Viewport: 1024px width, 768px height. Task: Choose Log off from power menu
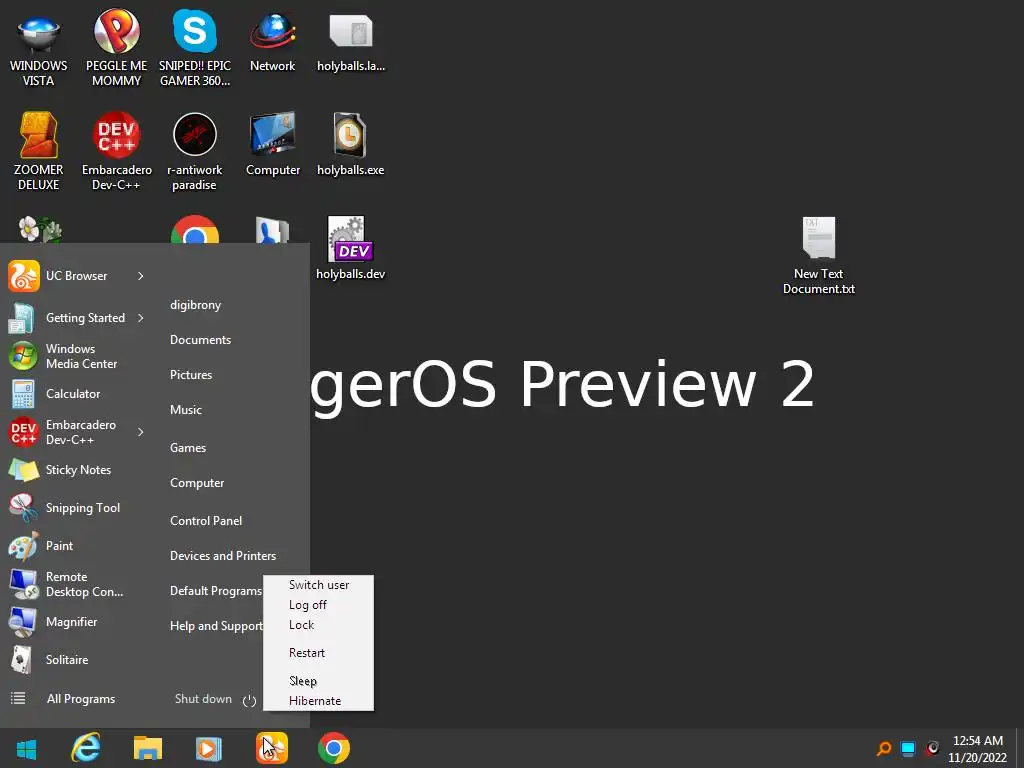click(319, 605)
